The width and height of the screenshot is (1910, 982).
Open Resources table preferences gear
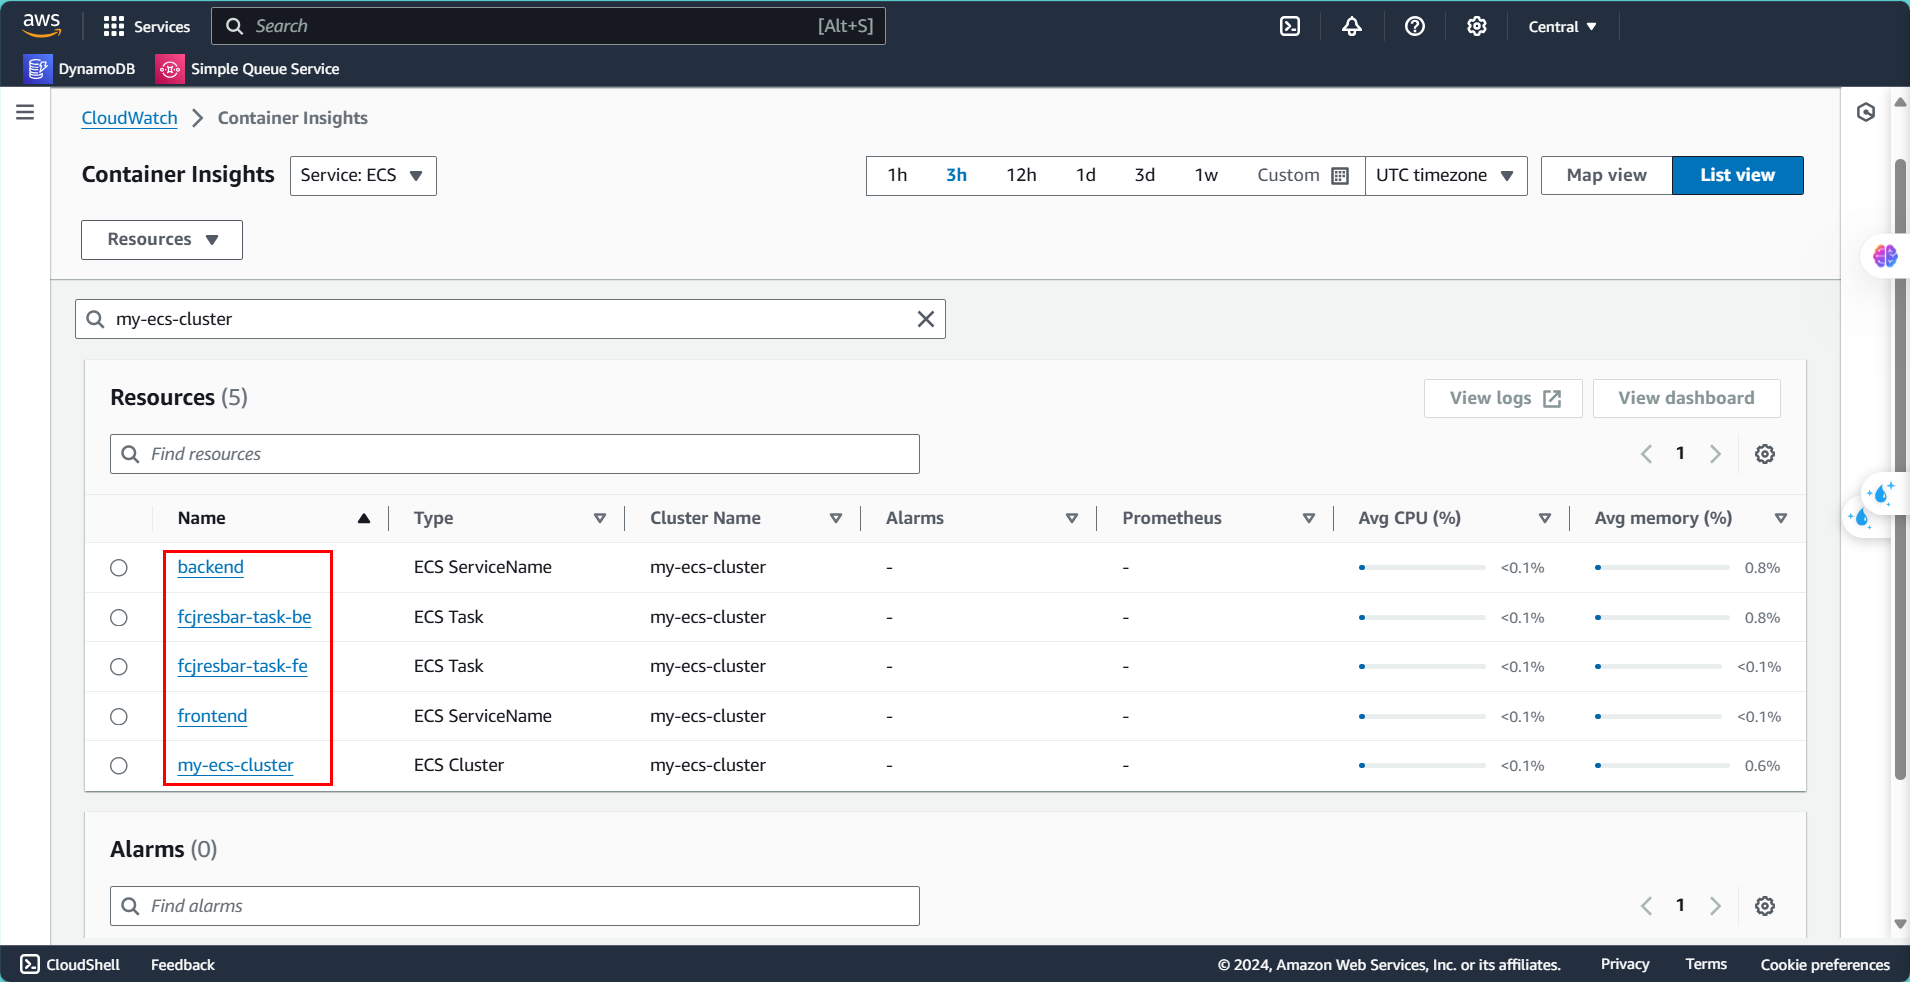[1765, 454]
